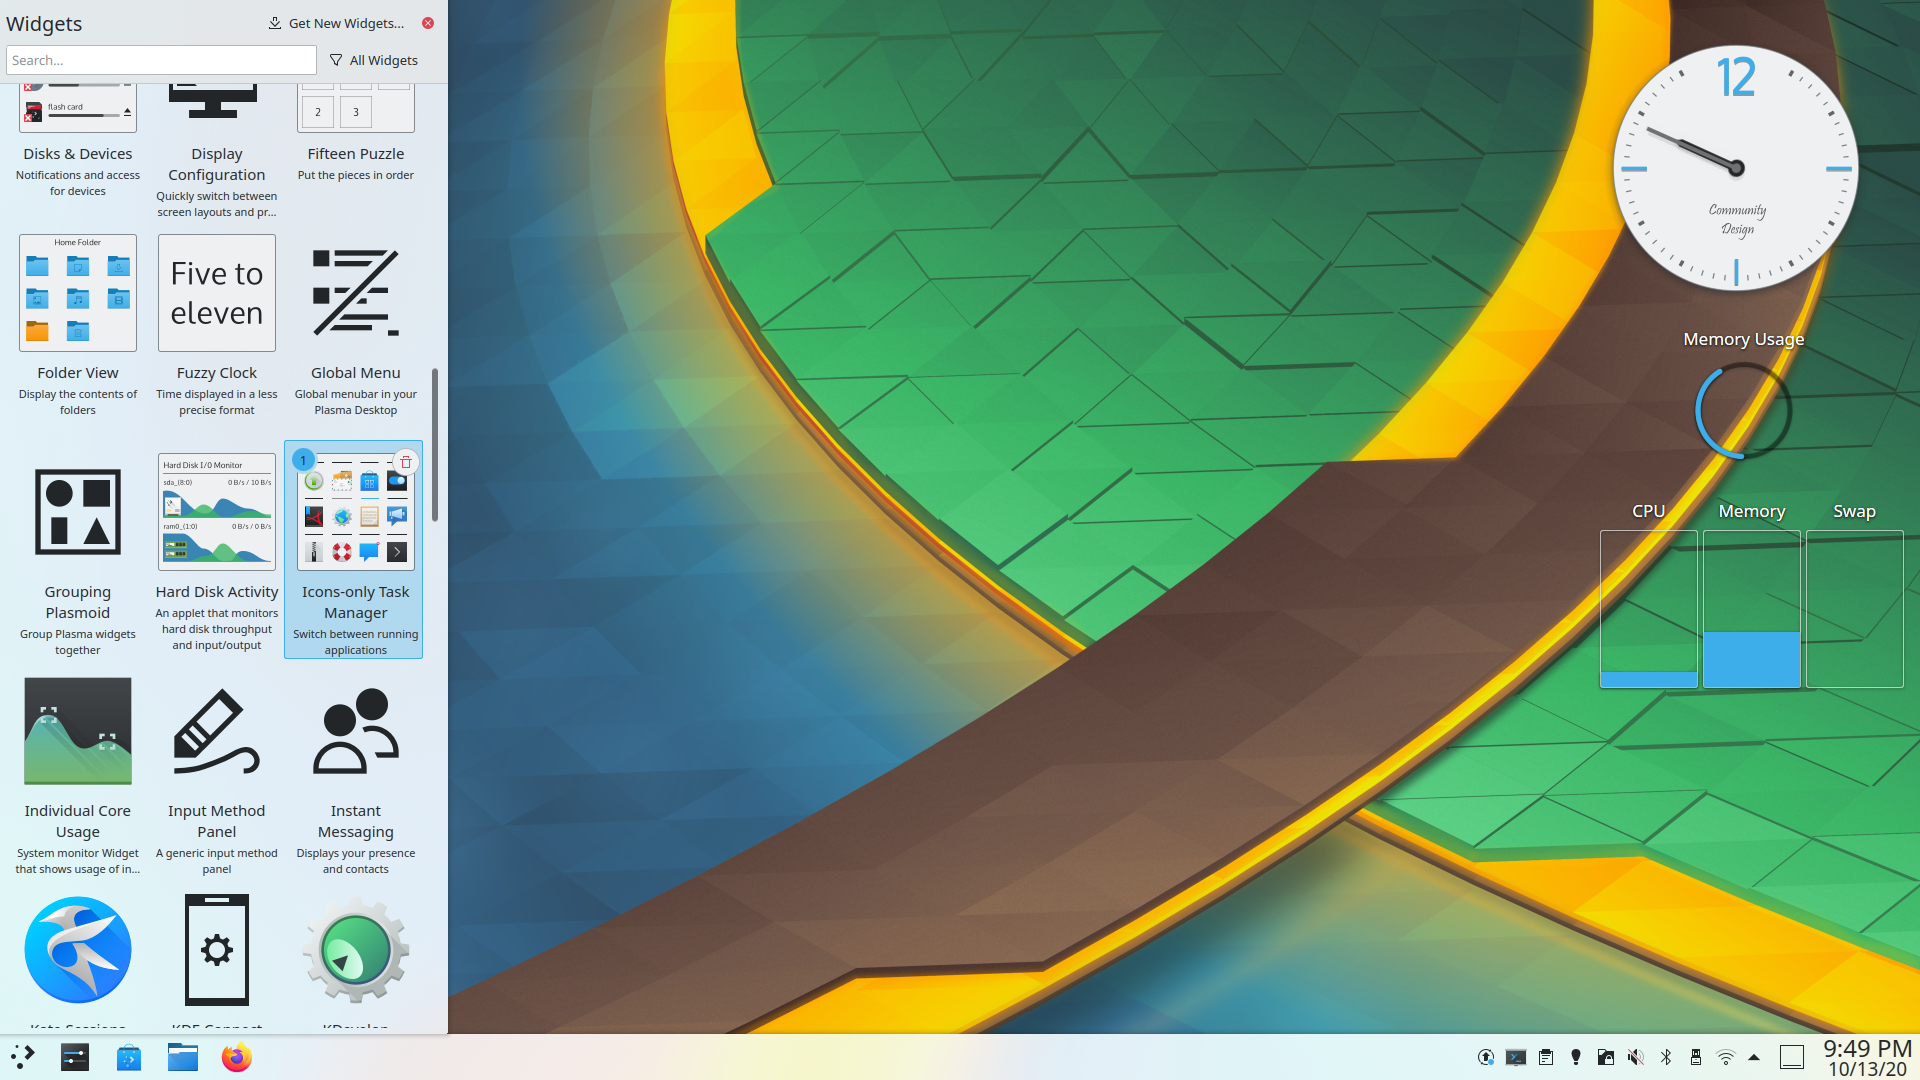Click the Get New Widgets button

click(336, 22)
